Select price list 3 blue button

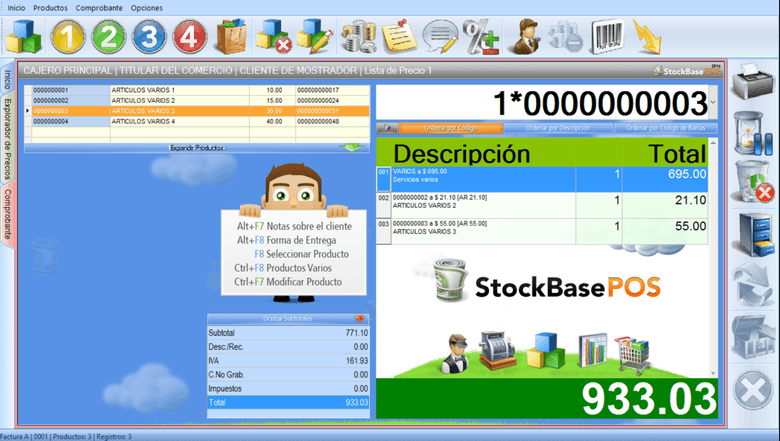coord(149,36)
